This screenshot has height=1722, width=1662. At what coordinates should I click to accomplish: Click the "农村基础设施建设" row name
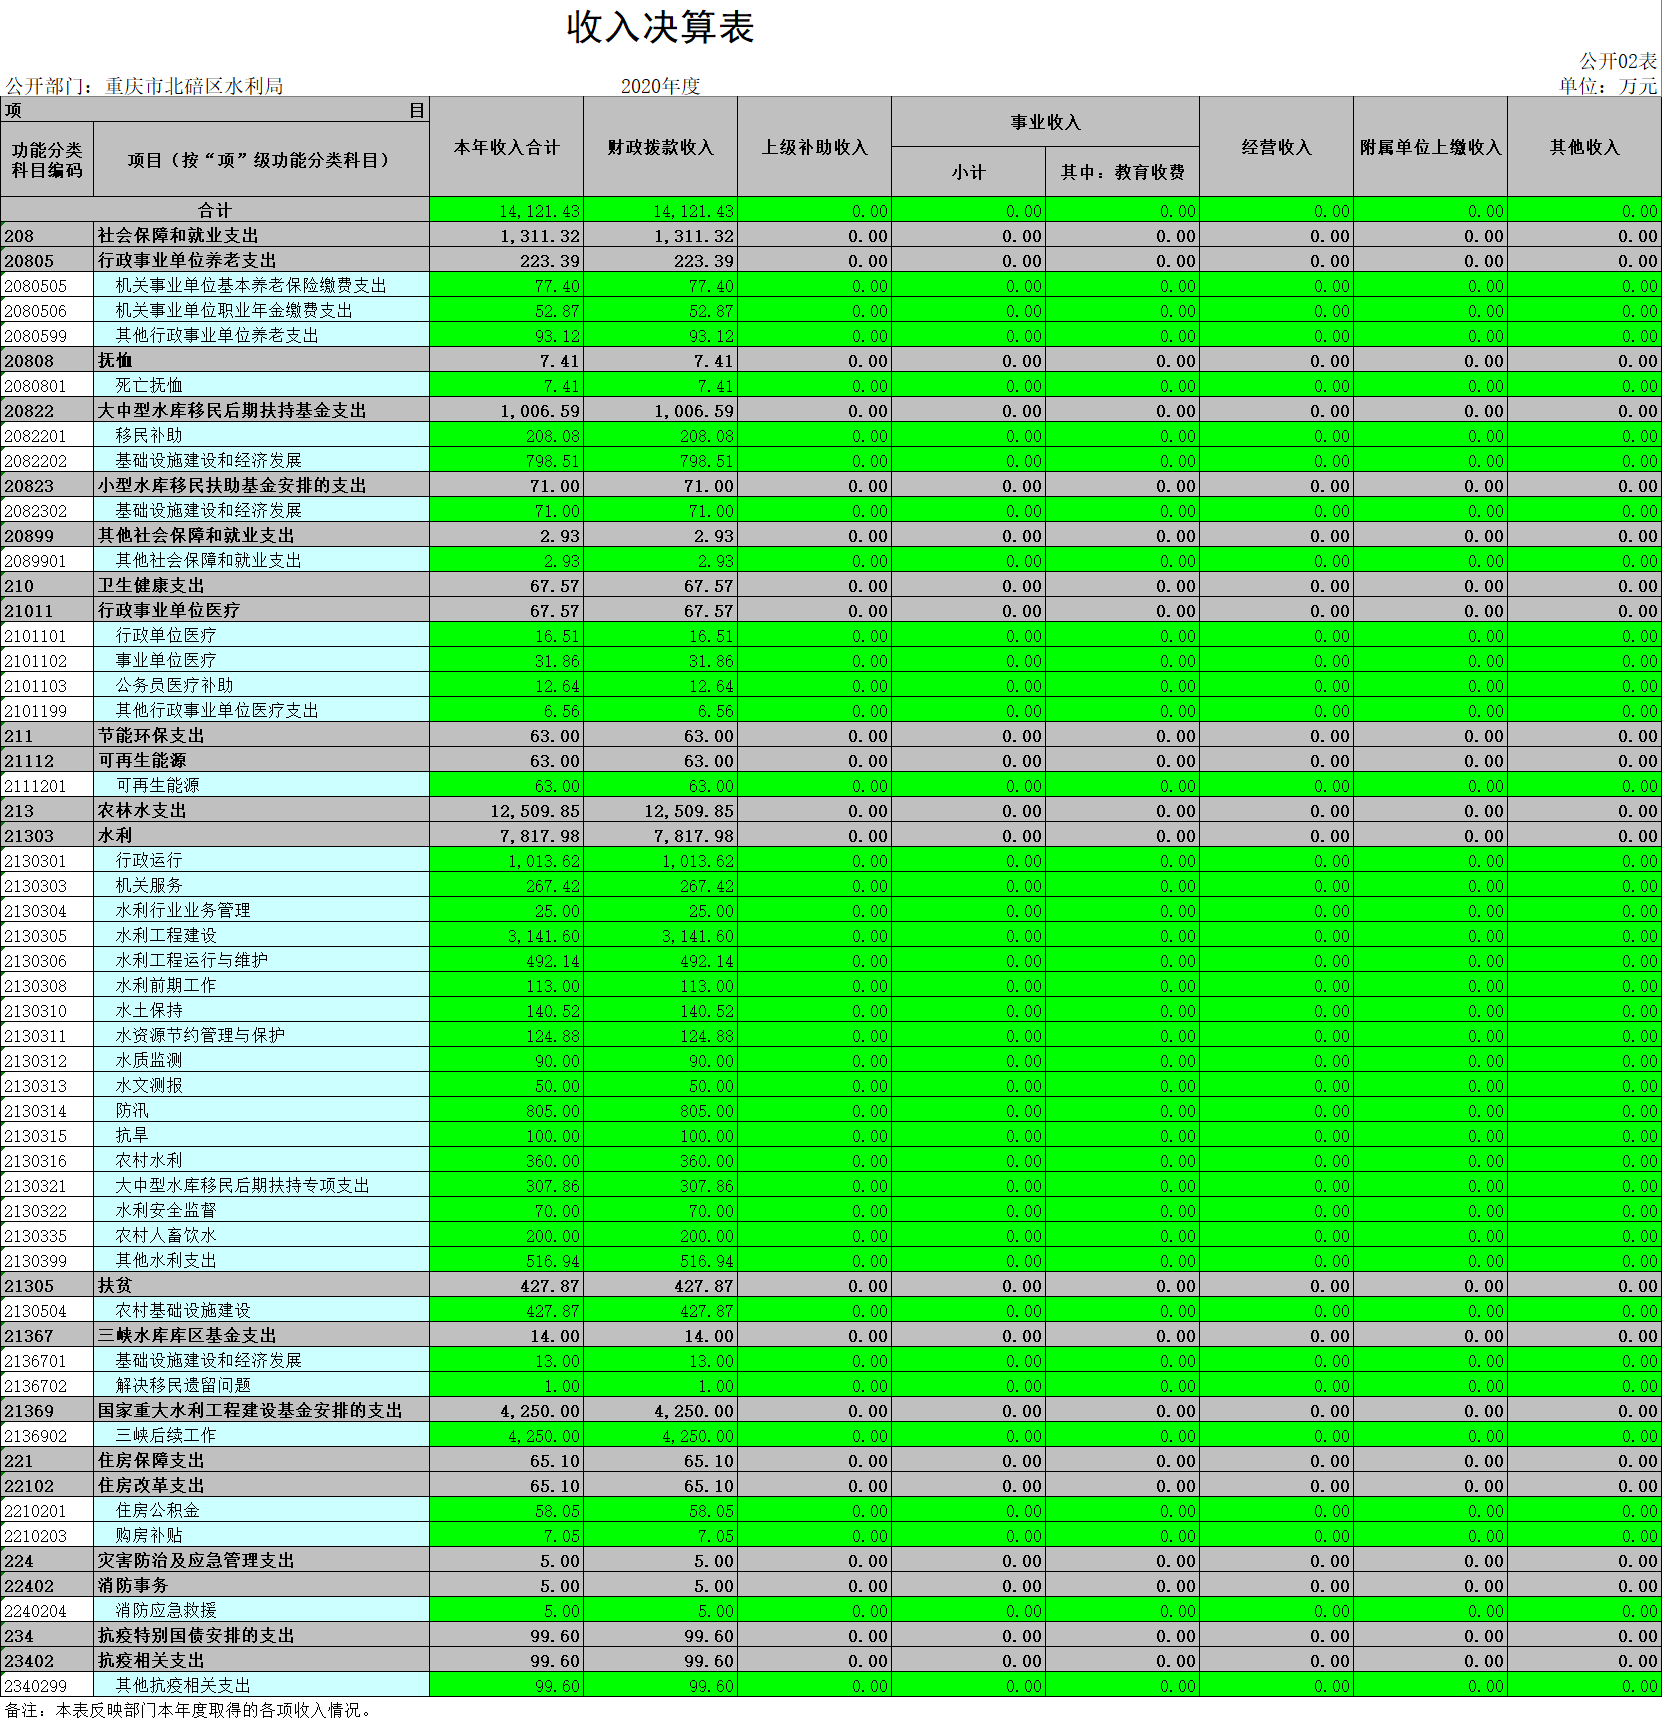(x=183, y=1310)
